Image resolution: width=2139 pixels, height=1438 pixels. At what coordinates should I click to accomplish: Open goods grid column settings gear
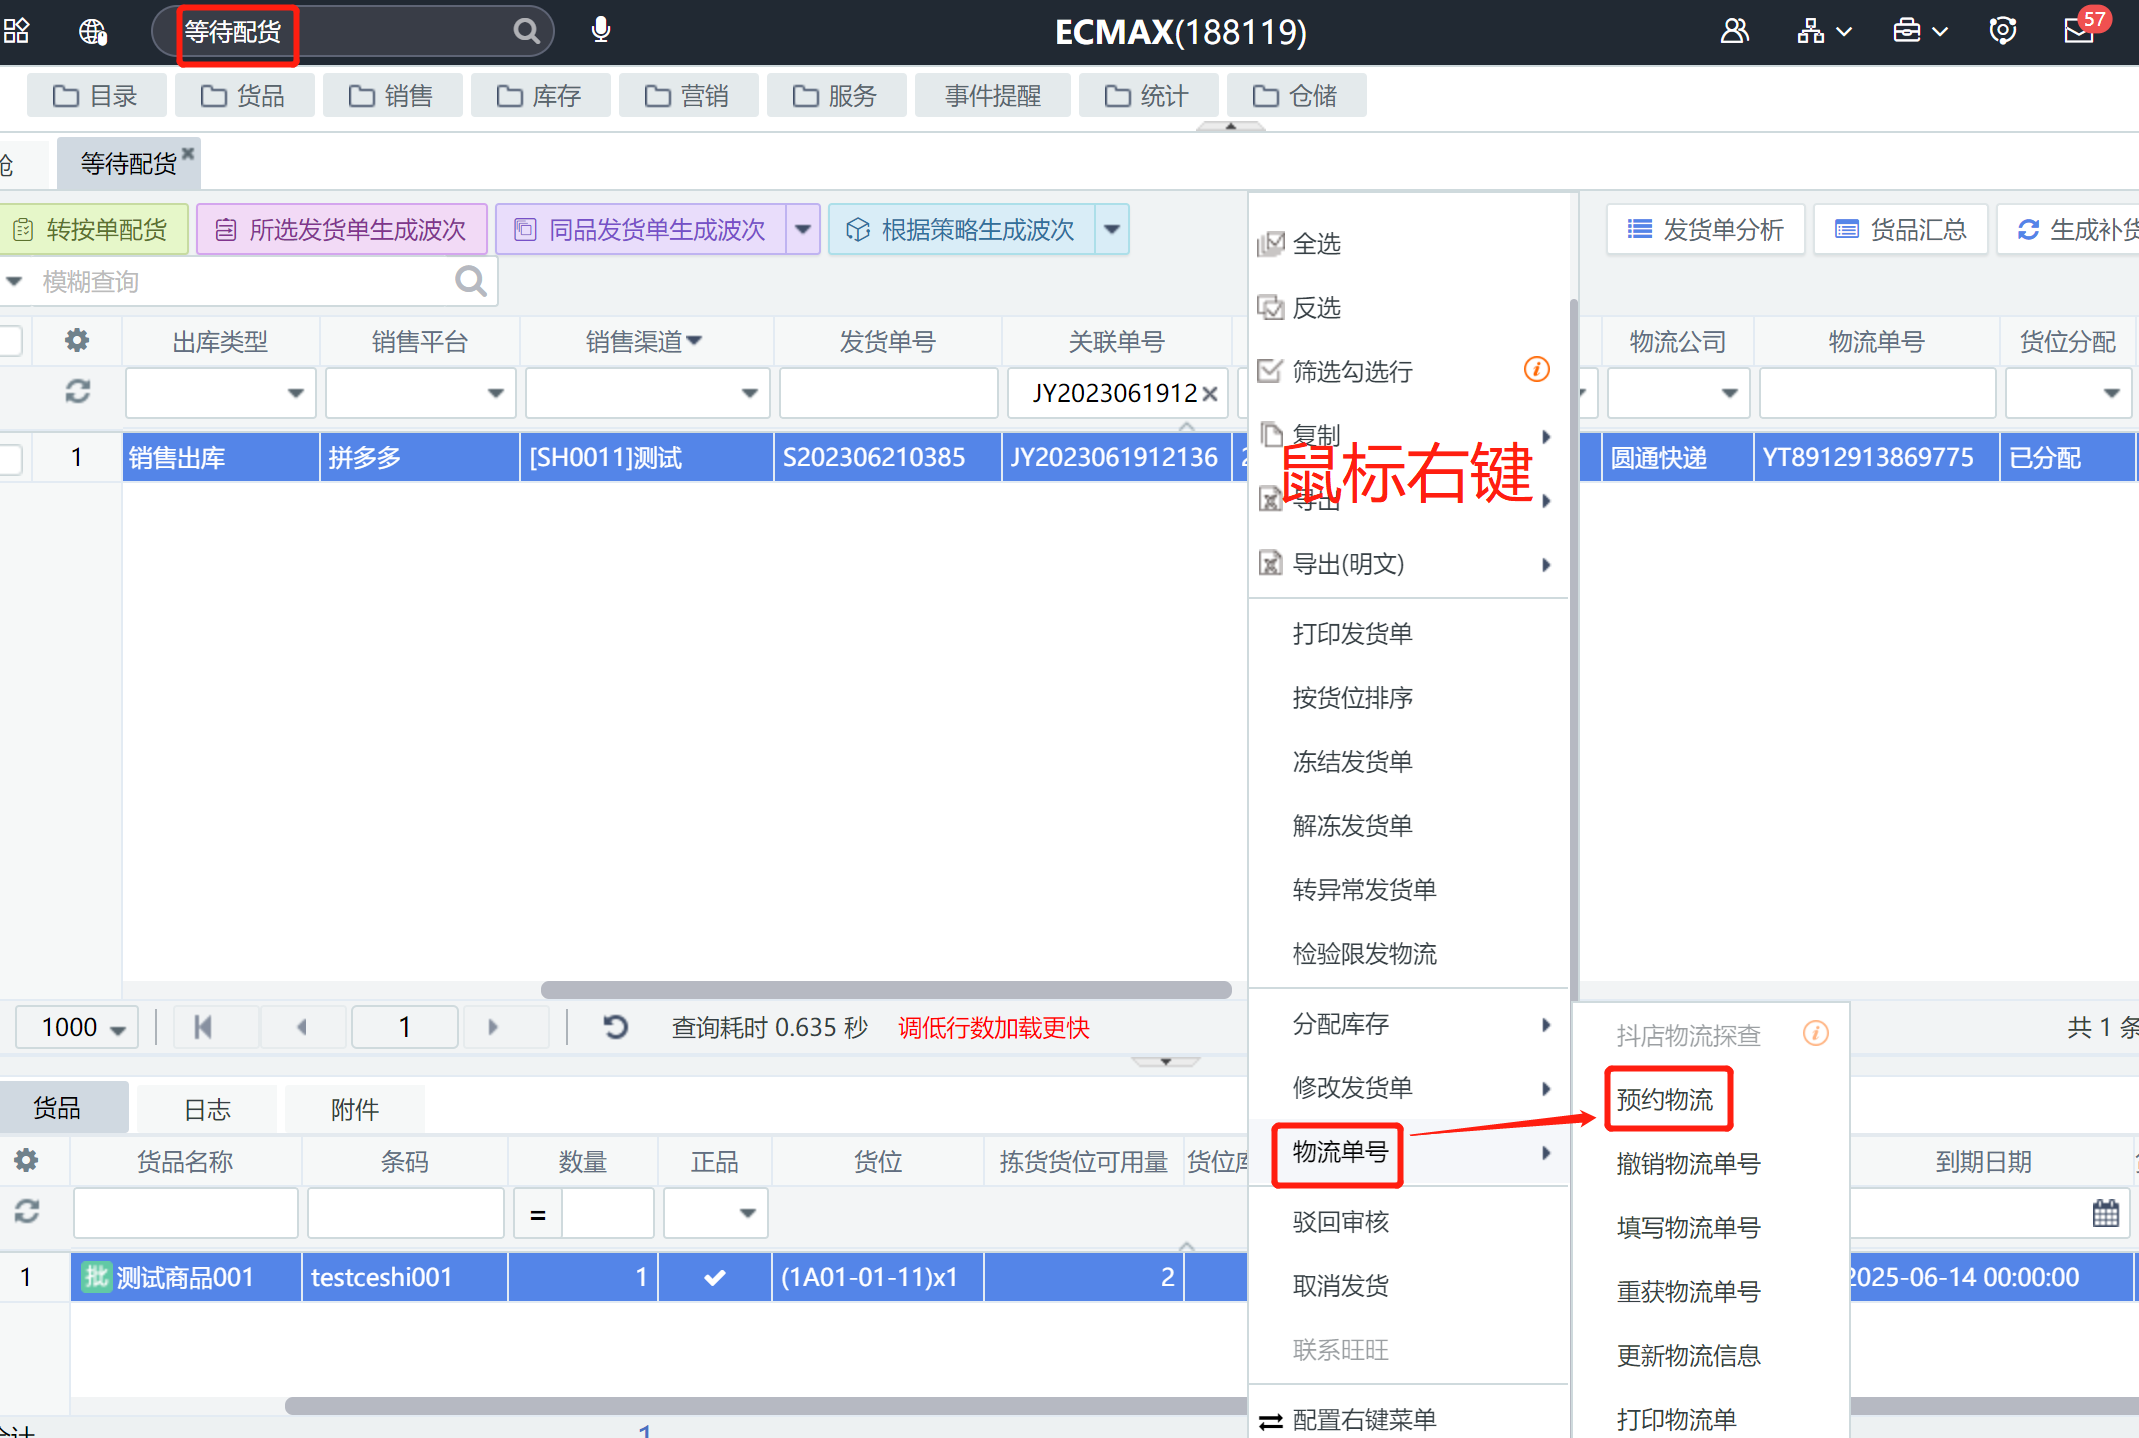coord(27,1161)
